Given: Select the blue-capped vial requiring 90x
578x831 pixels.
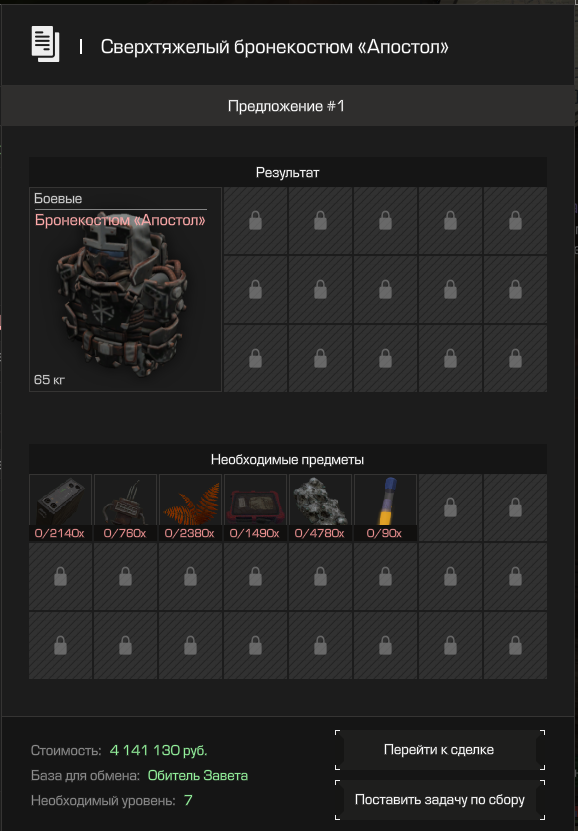Looking at the screenshot, I should (x=385, y=508).
